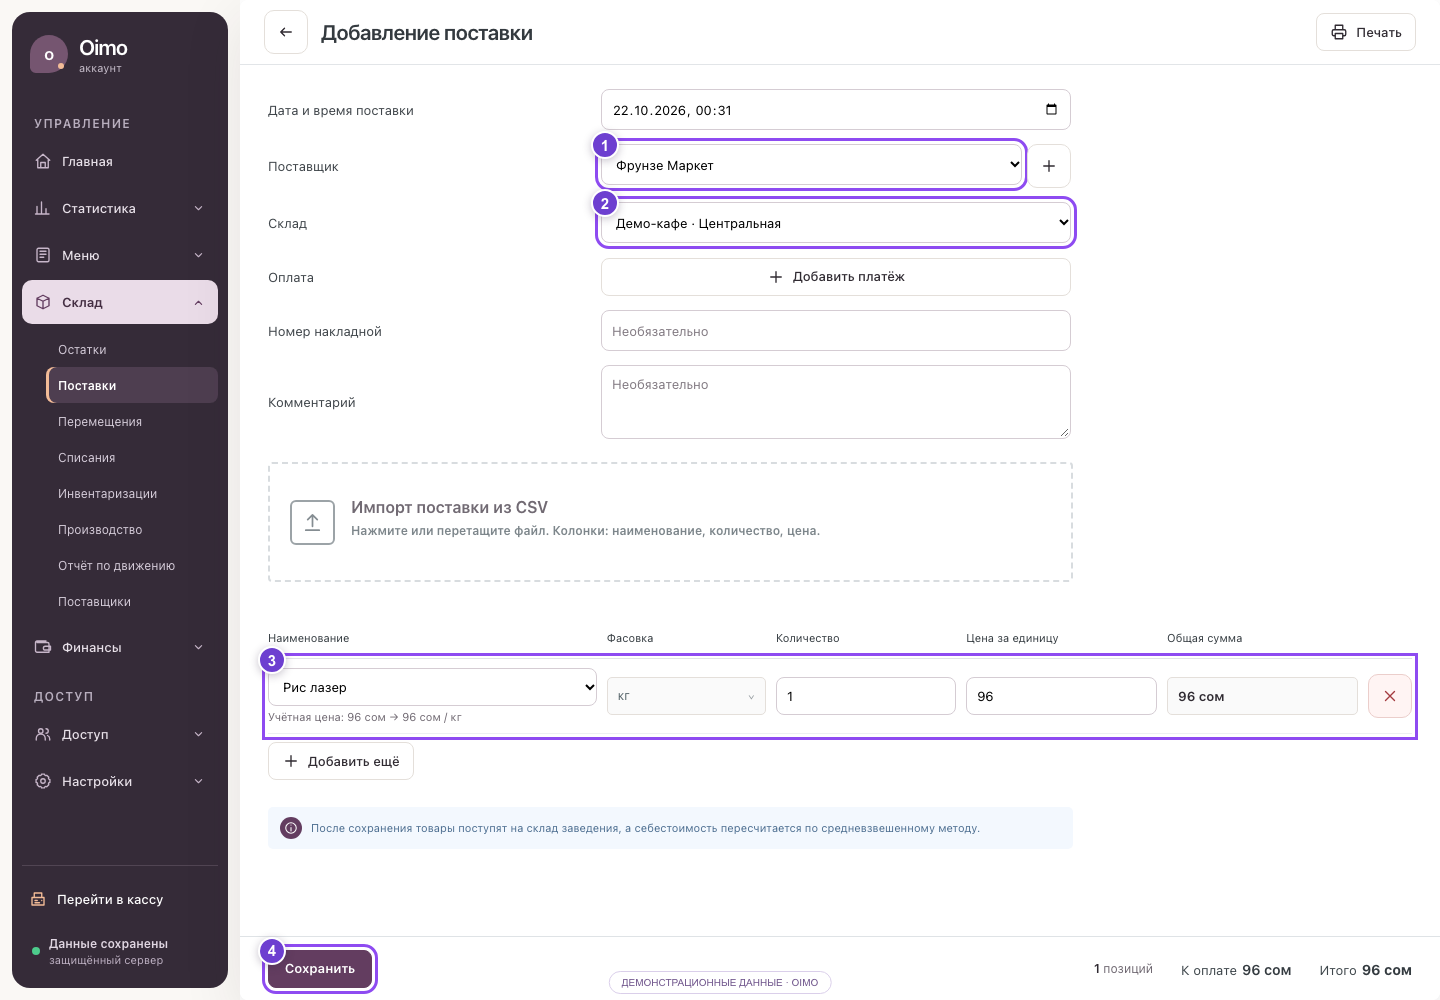Click the Печать button label
The image size is (1440, 1000).
tap(1379, 32)
